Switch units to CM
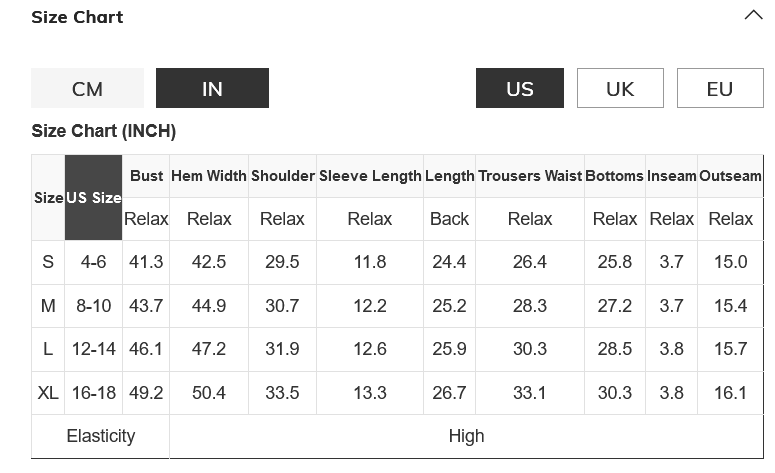The height and width of the screenshot is (473, 775). click(x=87, y=88)
